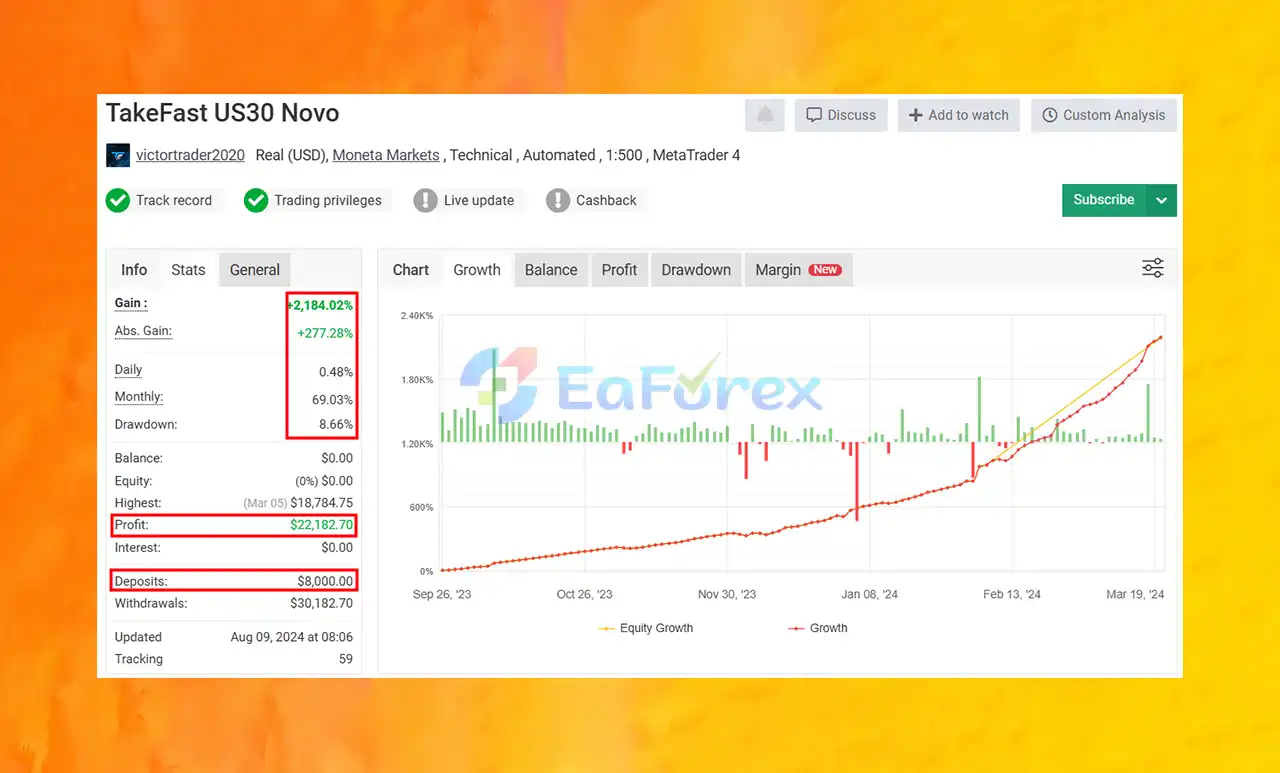Click the victortrader2020 avatar image
Screen dimensions: 1280x773
click(118, 155)
